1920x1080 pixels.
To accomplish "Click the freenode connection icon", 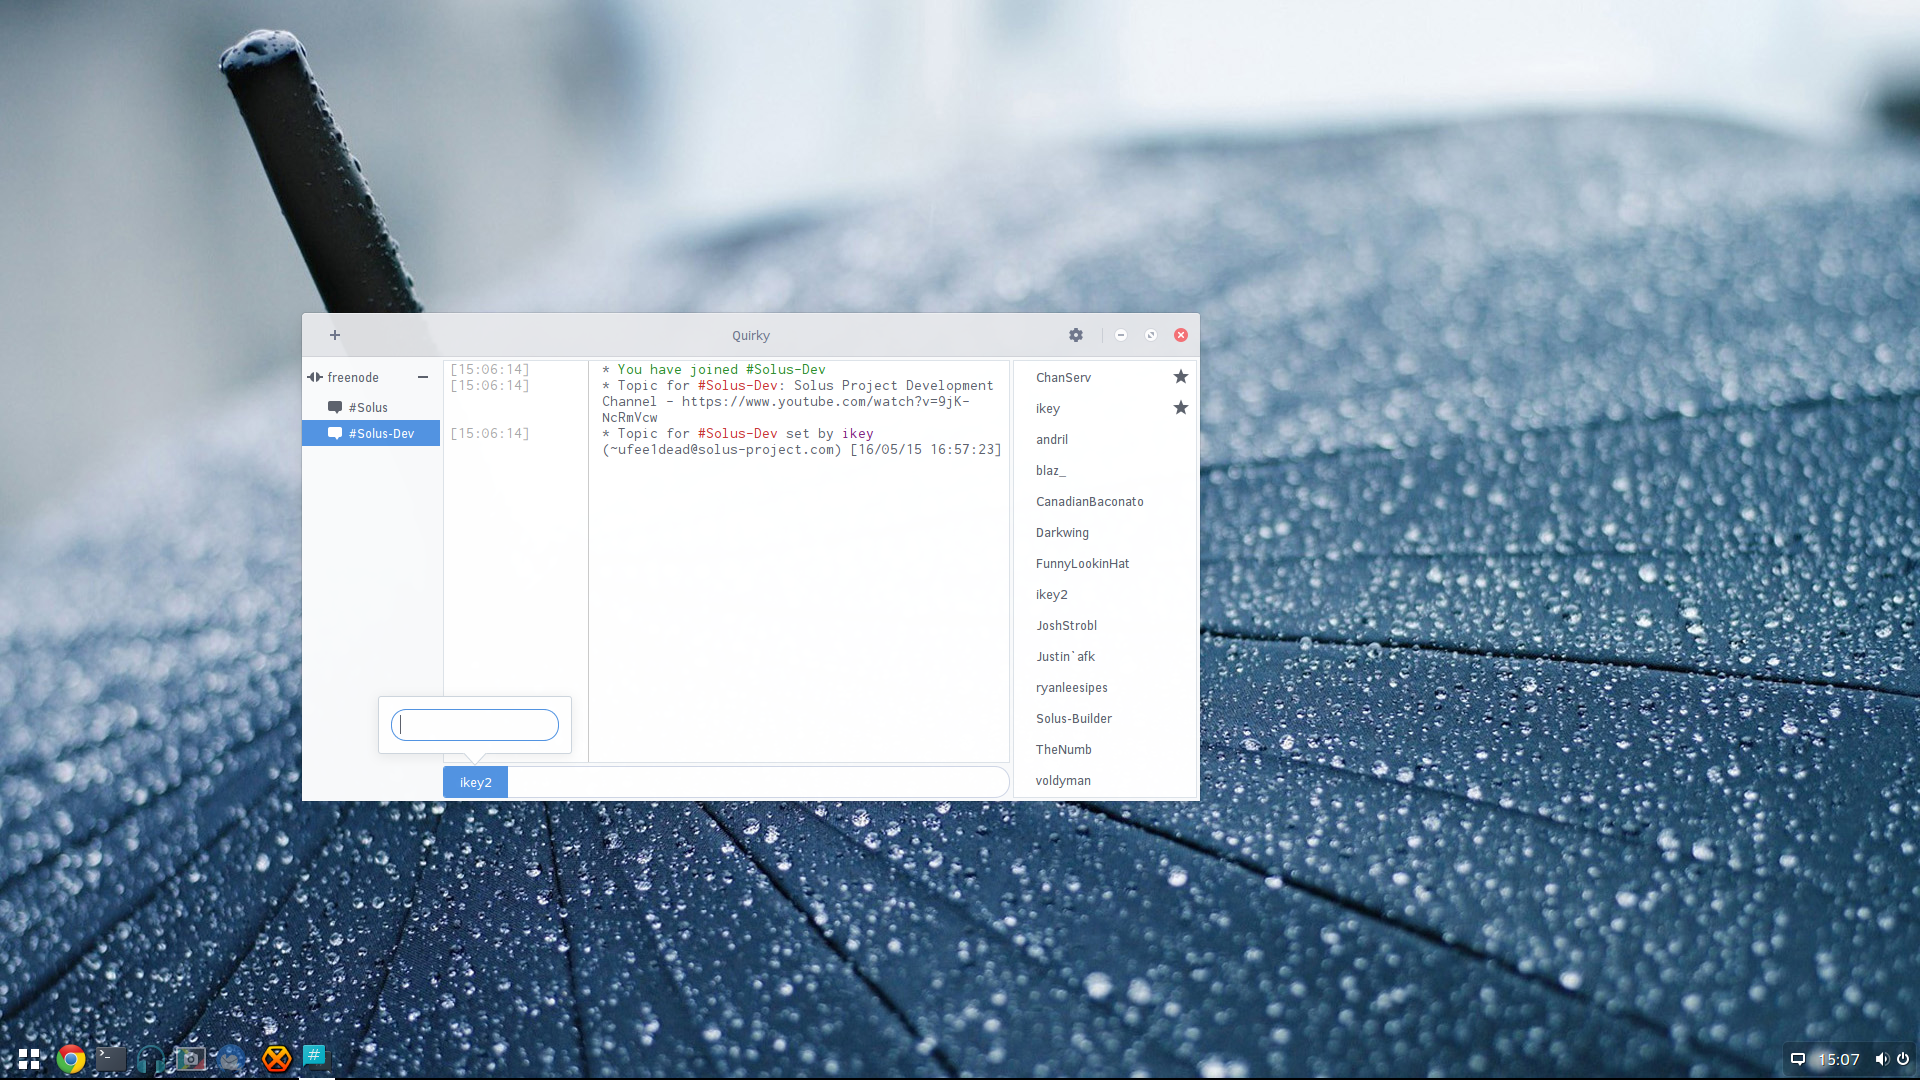I will tap(314, 377).
